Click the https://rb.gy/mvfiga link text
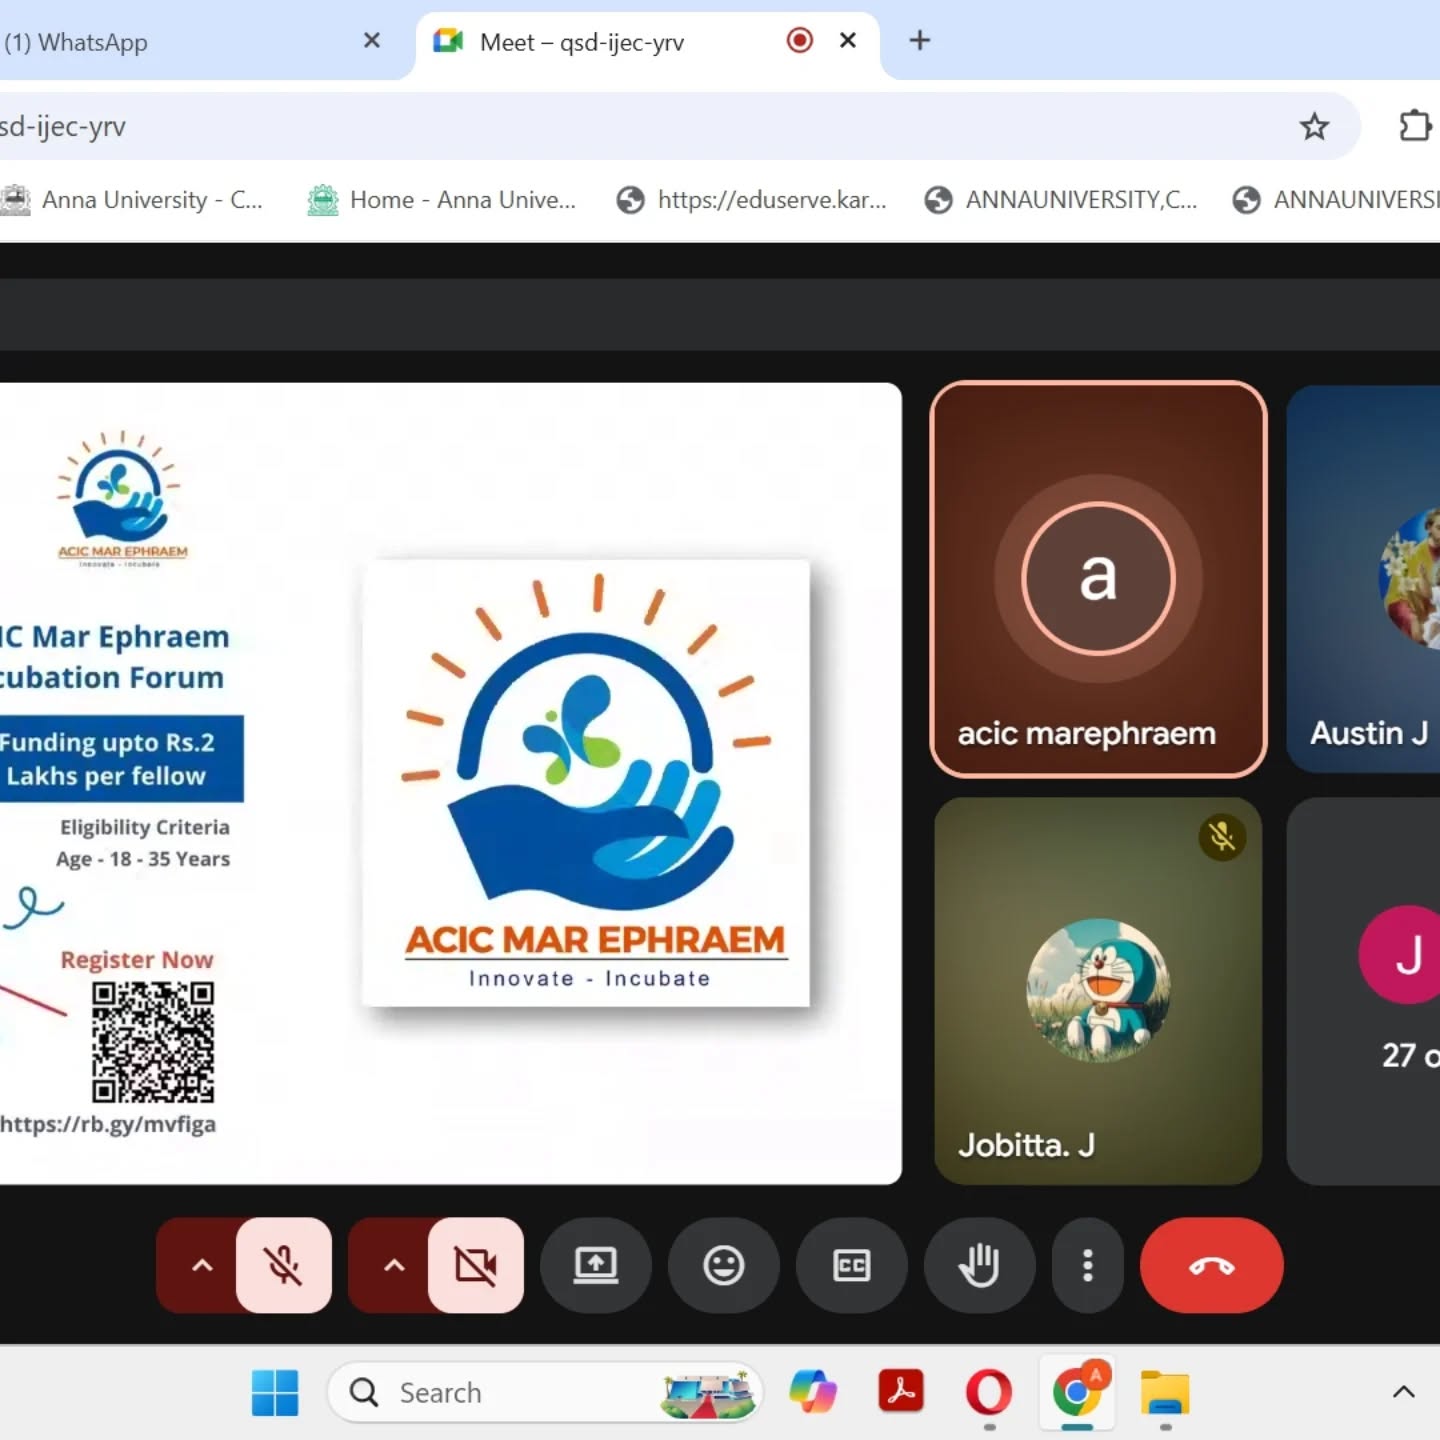The image size is (1440, 1440). [x=108, y=1124]
